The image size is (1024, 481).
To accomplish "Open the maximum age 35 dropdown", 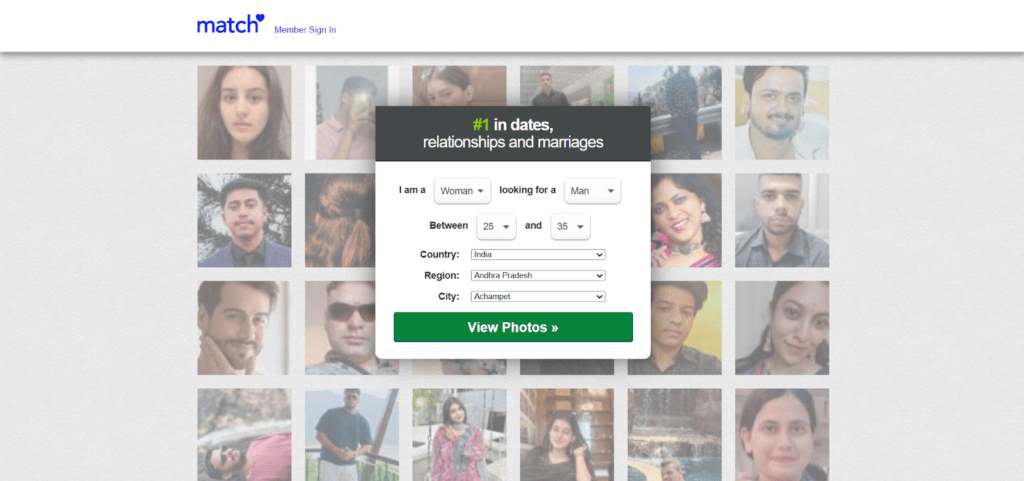I will [x=571, y=226].
